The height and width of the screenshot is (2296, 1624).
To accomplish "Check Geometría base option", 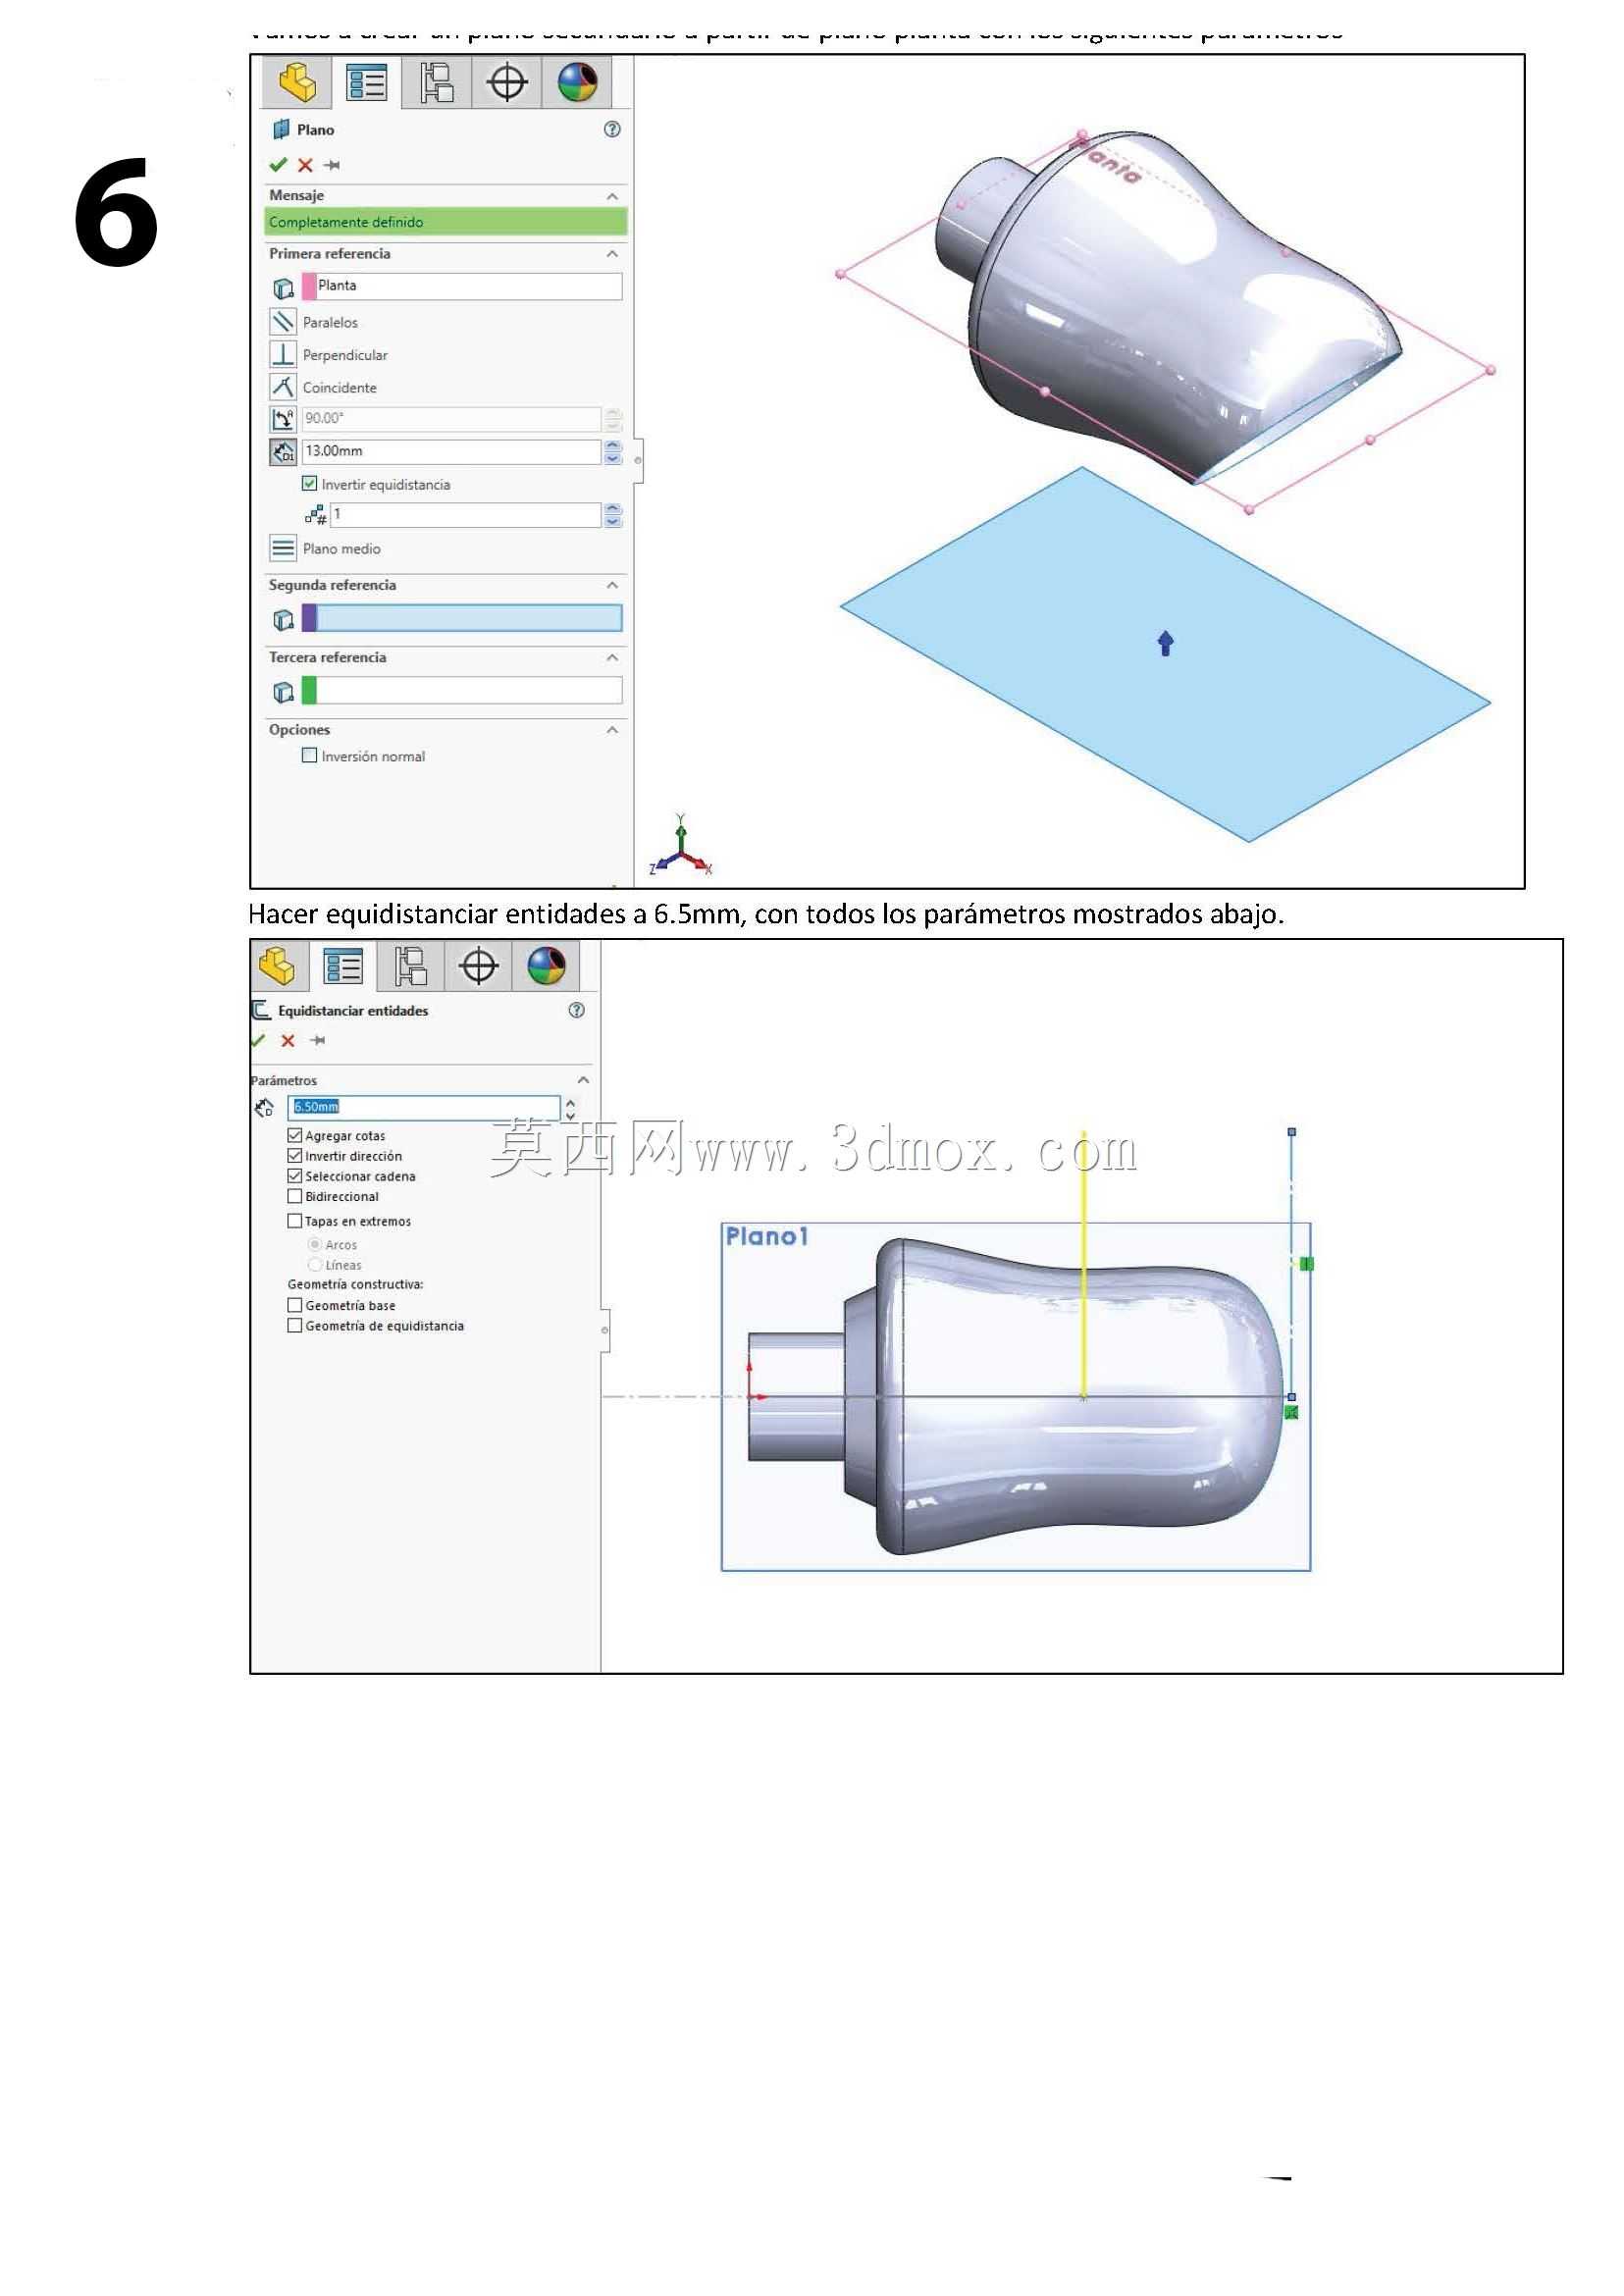I will (295, 1306).
